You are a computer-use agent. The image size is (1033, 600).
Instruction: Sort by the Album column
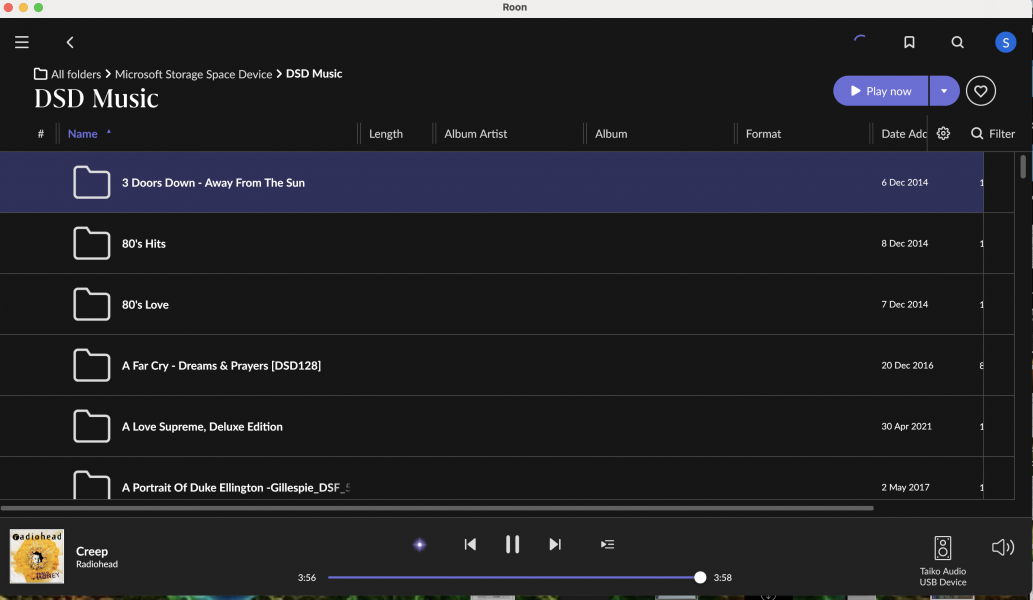[x=611, y=133]
